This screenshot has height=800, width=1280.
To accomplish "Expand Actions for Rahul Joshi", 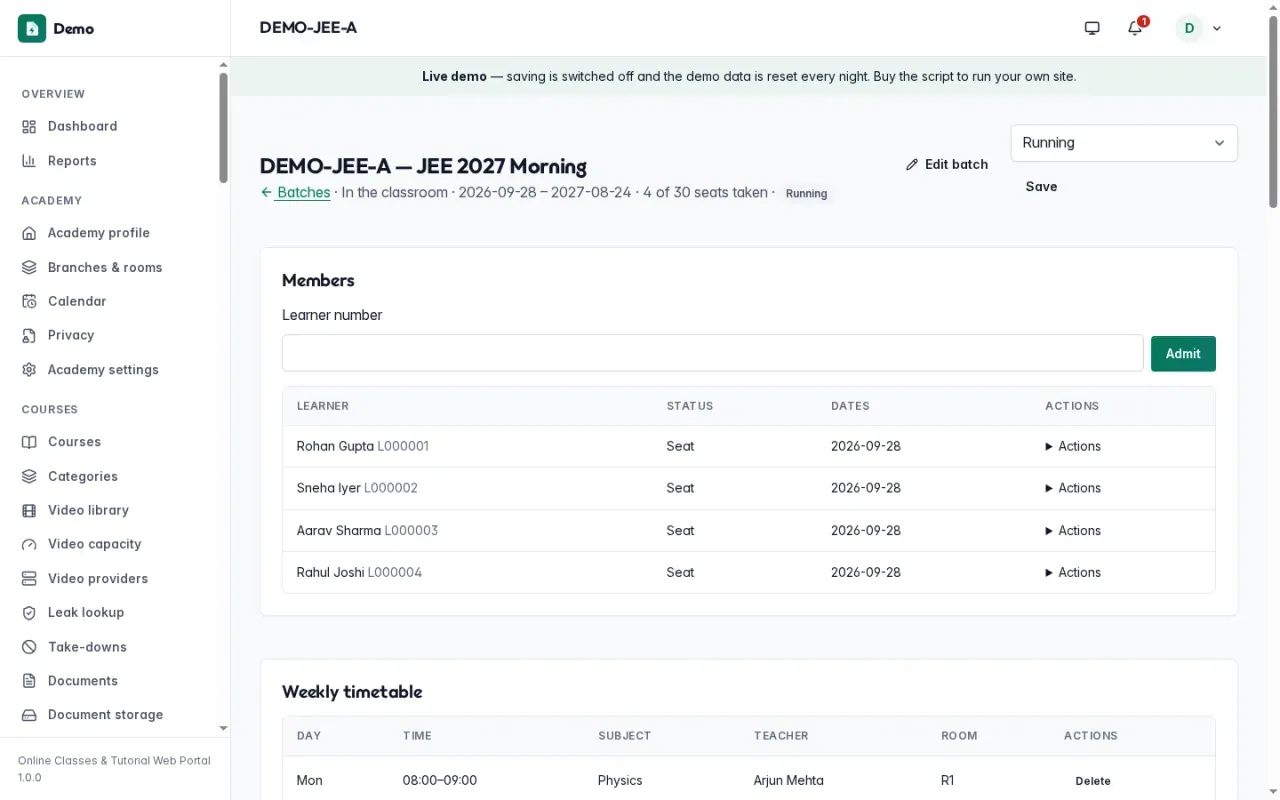I will pos(1073,573).
